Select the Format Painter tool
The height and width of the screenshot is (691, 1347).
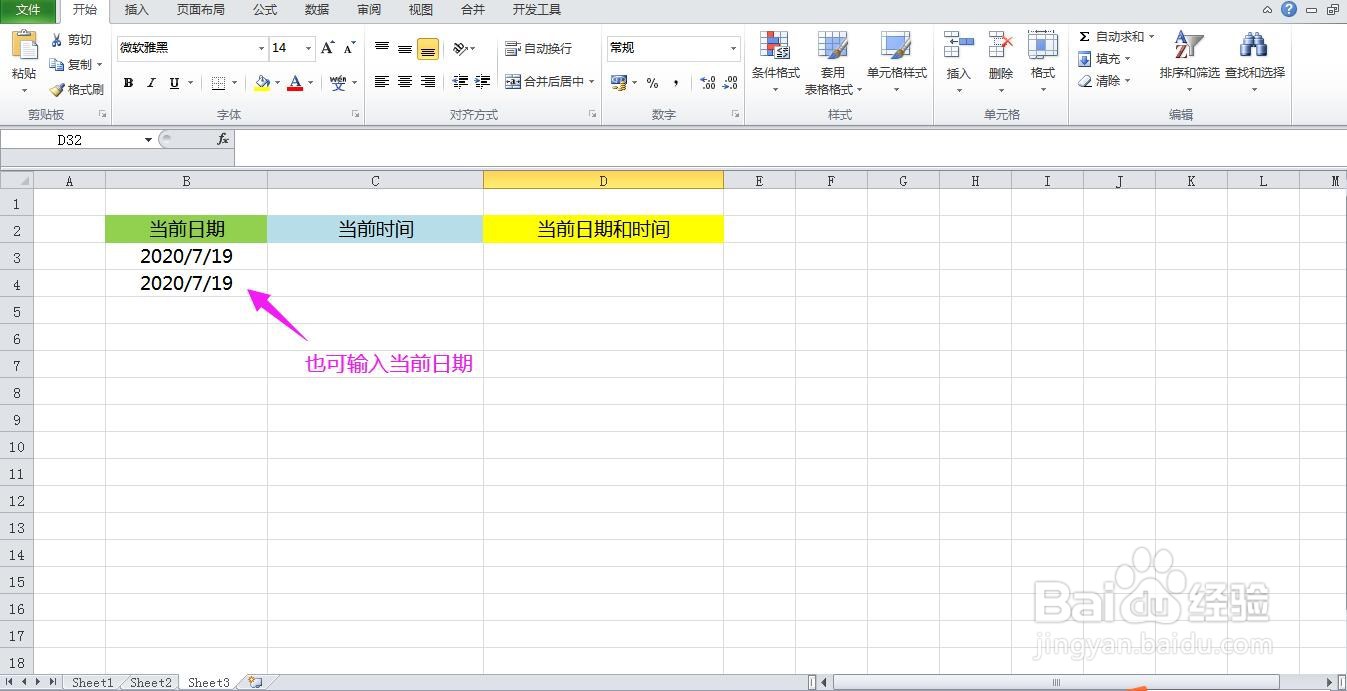pos(77,88)
